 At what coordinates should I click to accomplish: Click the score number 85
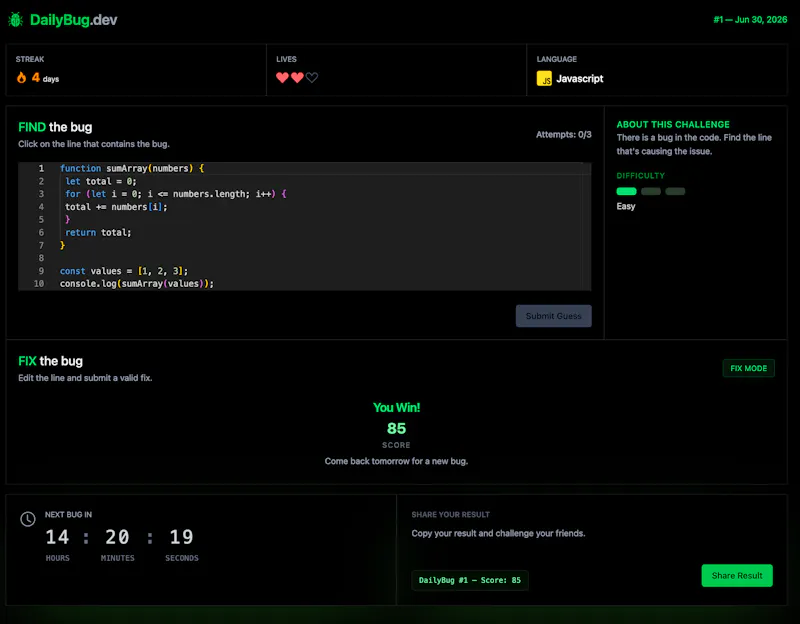tap(396, 428)
